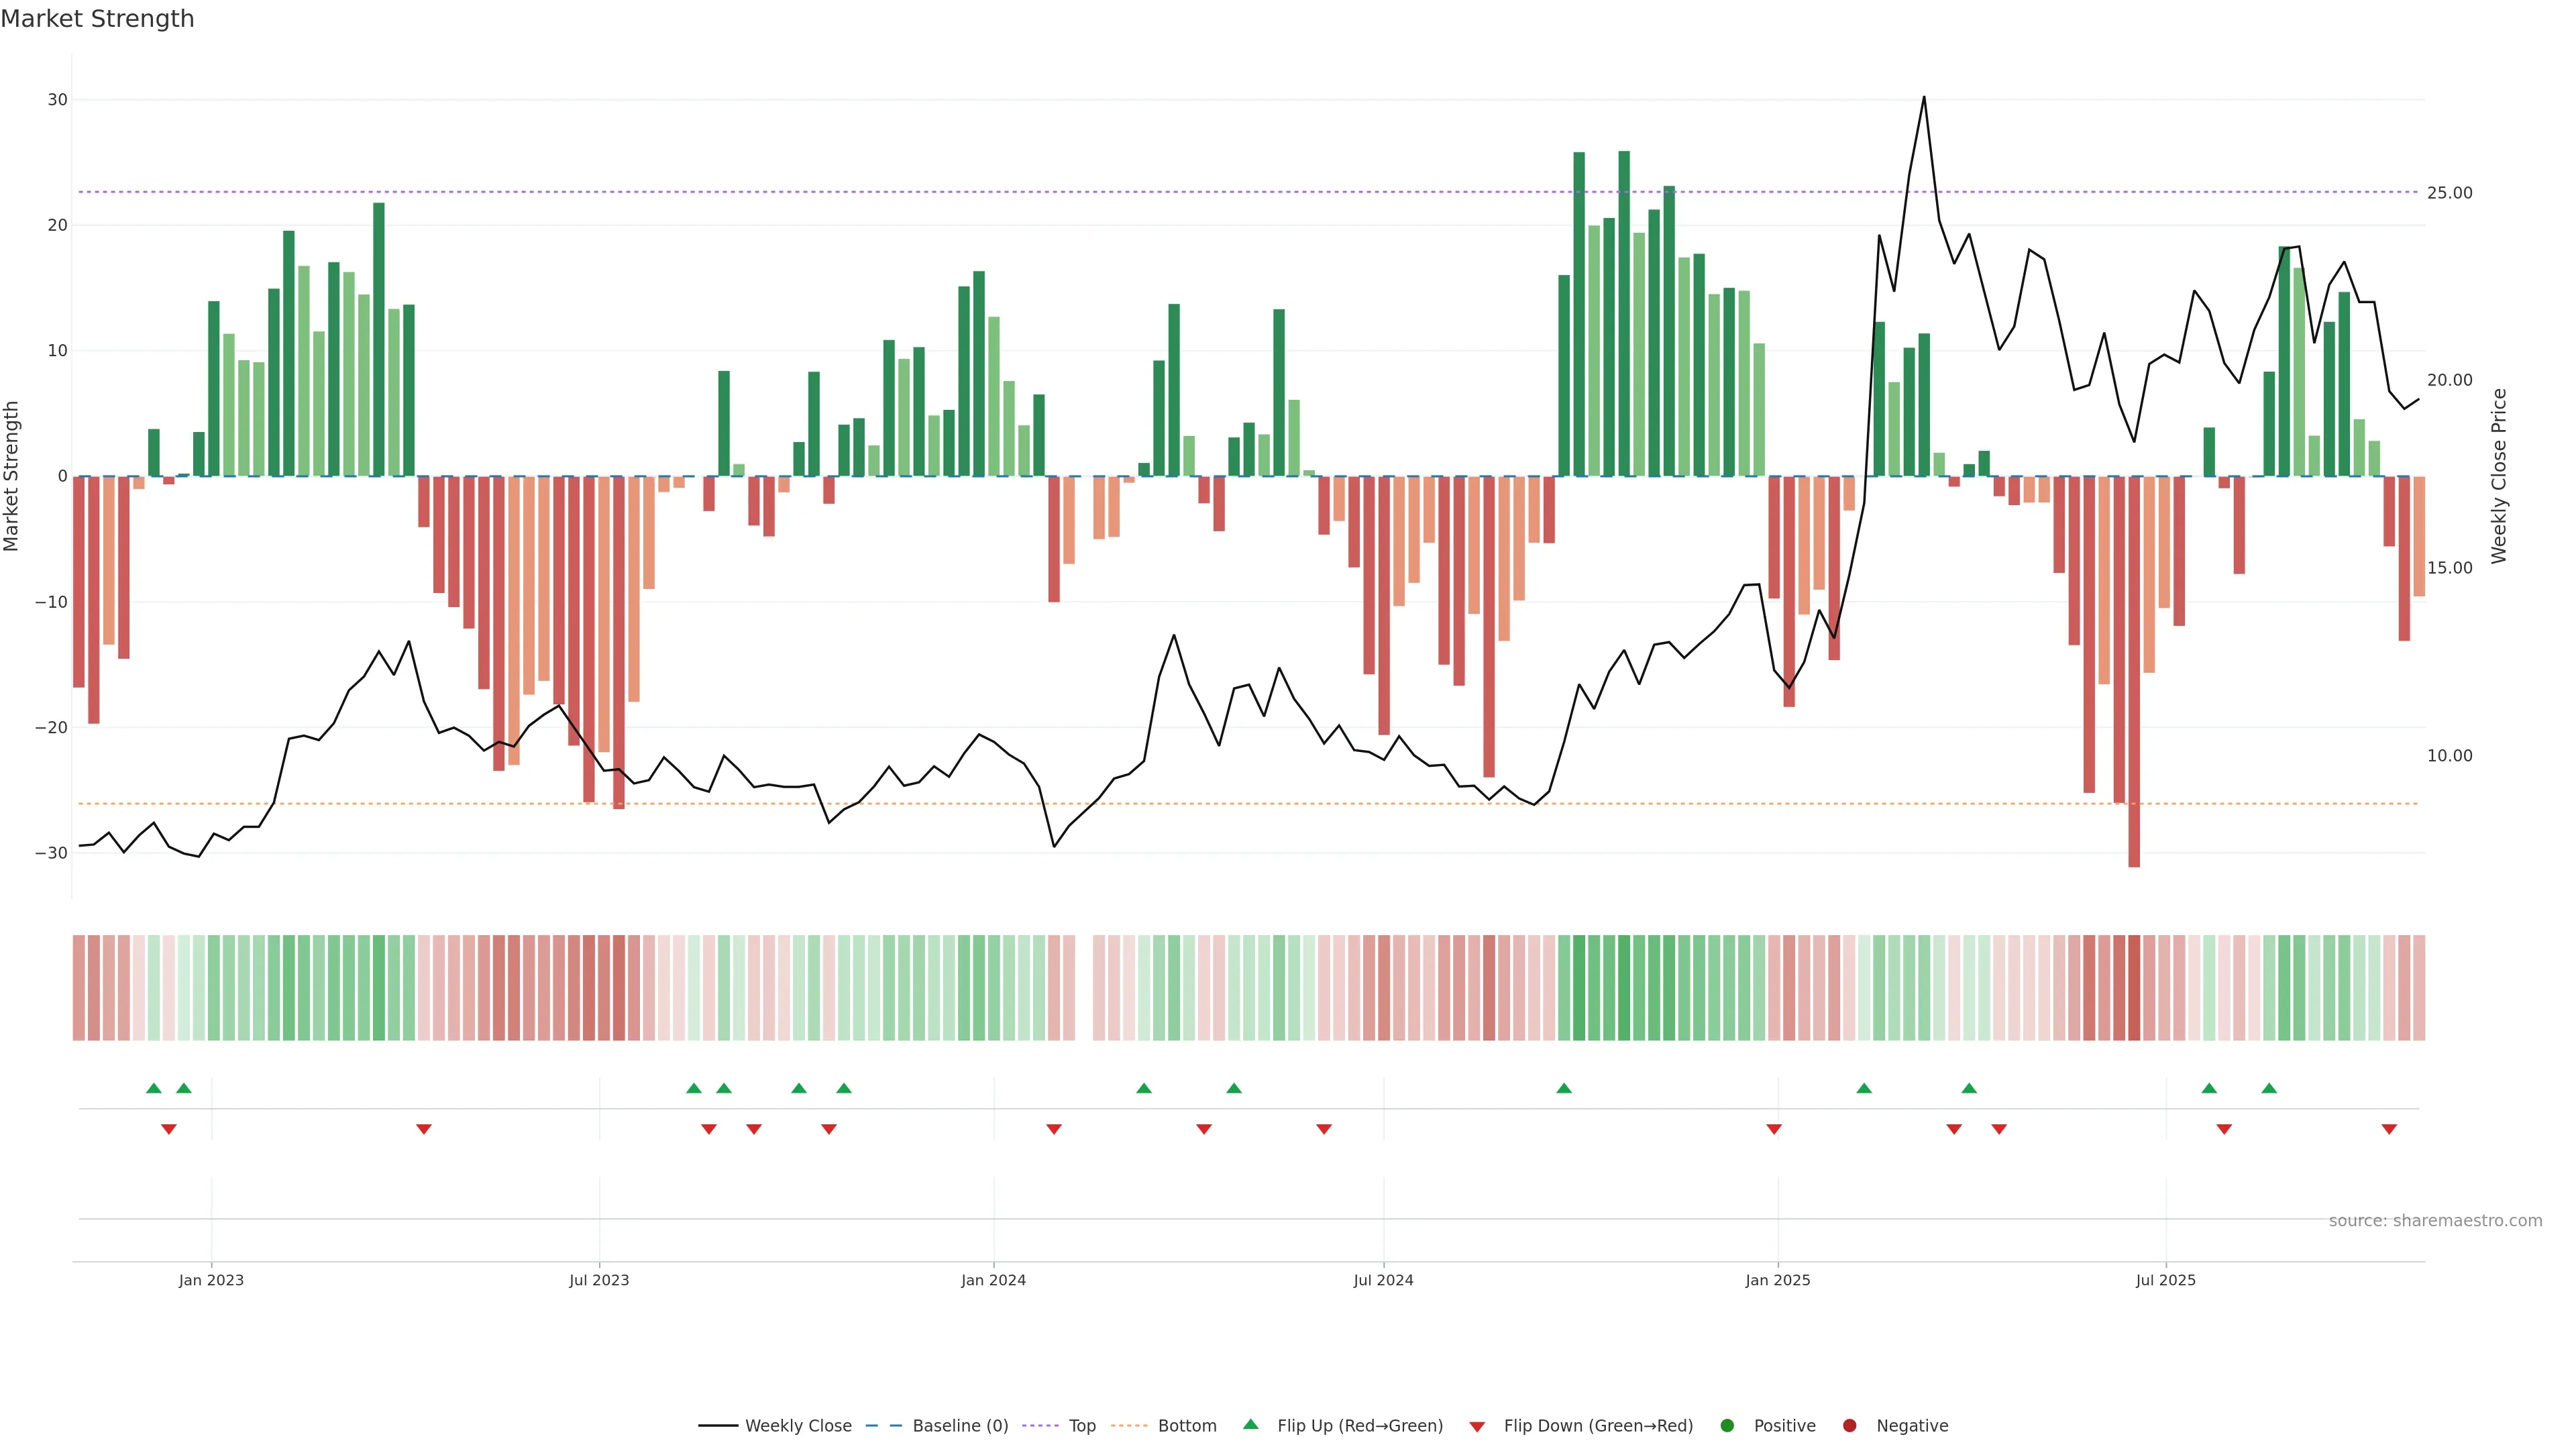Click the Jan 2024 x-axis label
The width and height of the screenshot is (2576, 1449).
click(x=993, y=1280)
